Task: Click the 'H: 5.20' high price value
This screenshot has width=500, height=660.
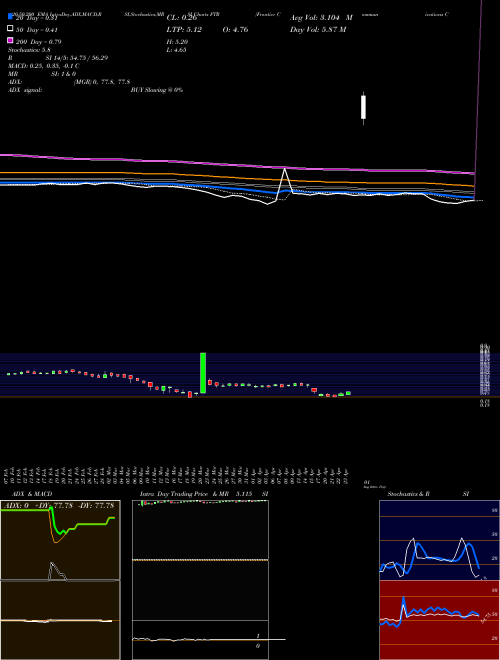Action: click(177, 42)
